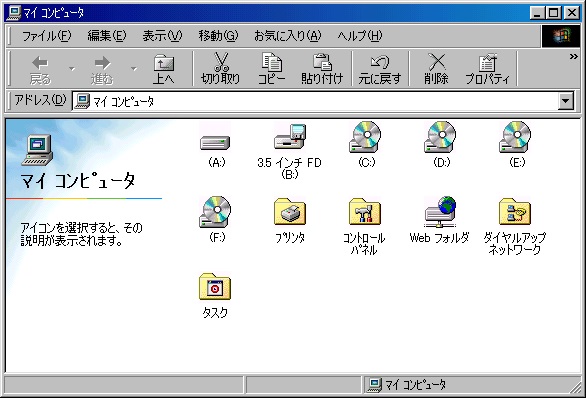Select the (C:) disc drive icon
Viewport: 586px width, 398px height.
coord(365,137)
